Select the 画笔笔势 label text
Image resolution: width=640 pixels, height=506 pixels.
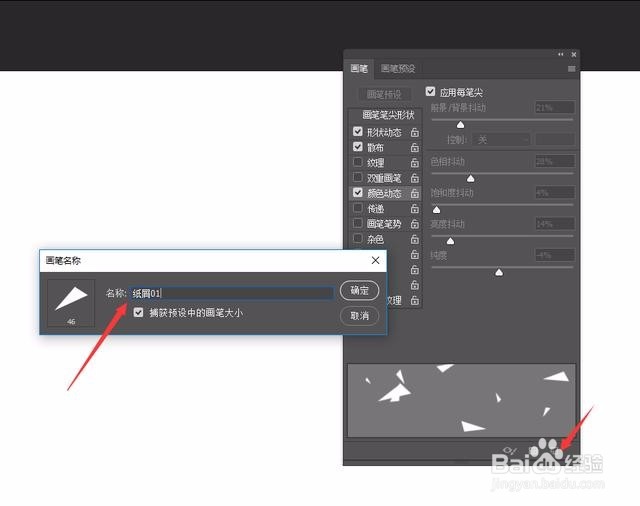[384, 224]
